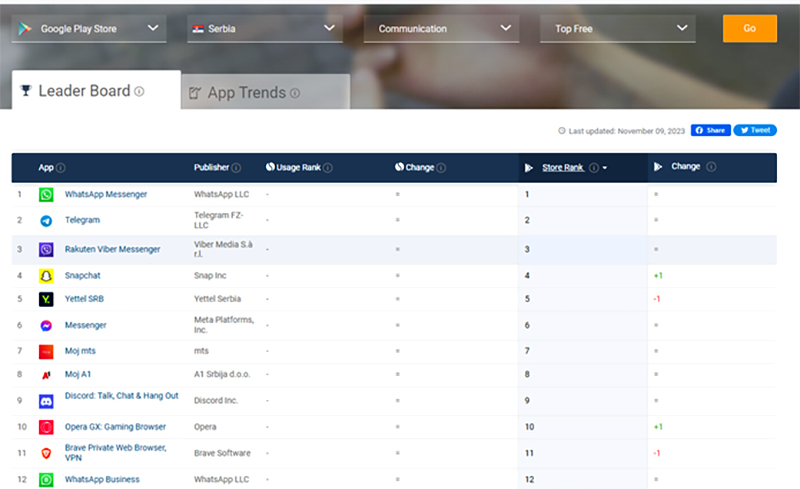Click info icon next to Store Rank header

[x=593, y=168]
